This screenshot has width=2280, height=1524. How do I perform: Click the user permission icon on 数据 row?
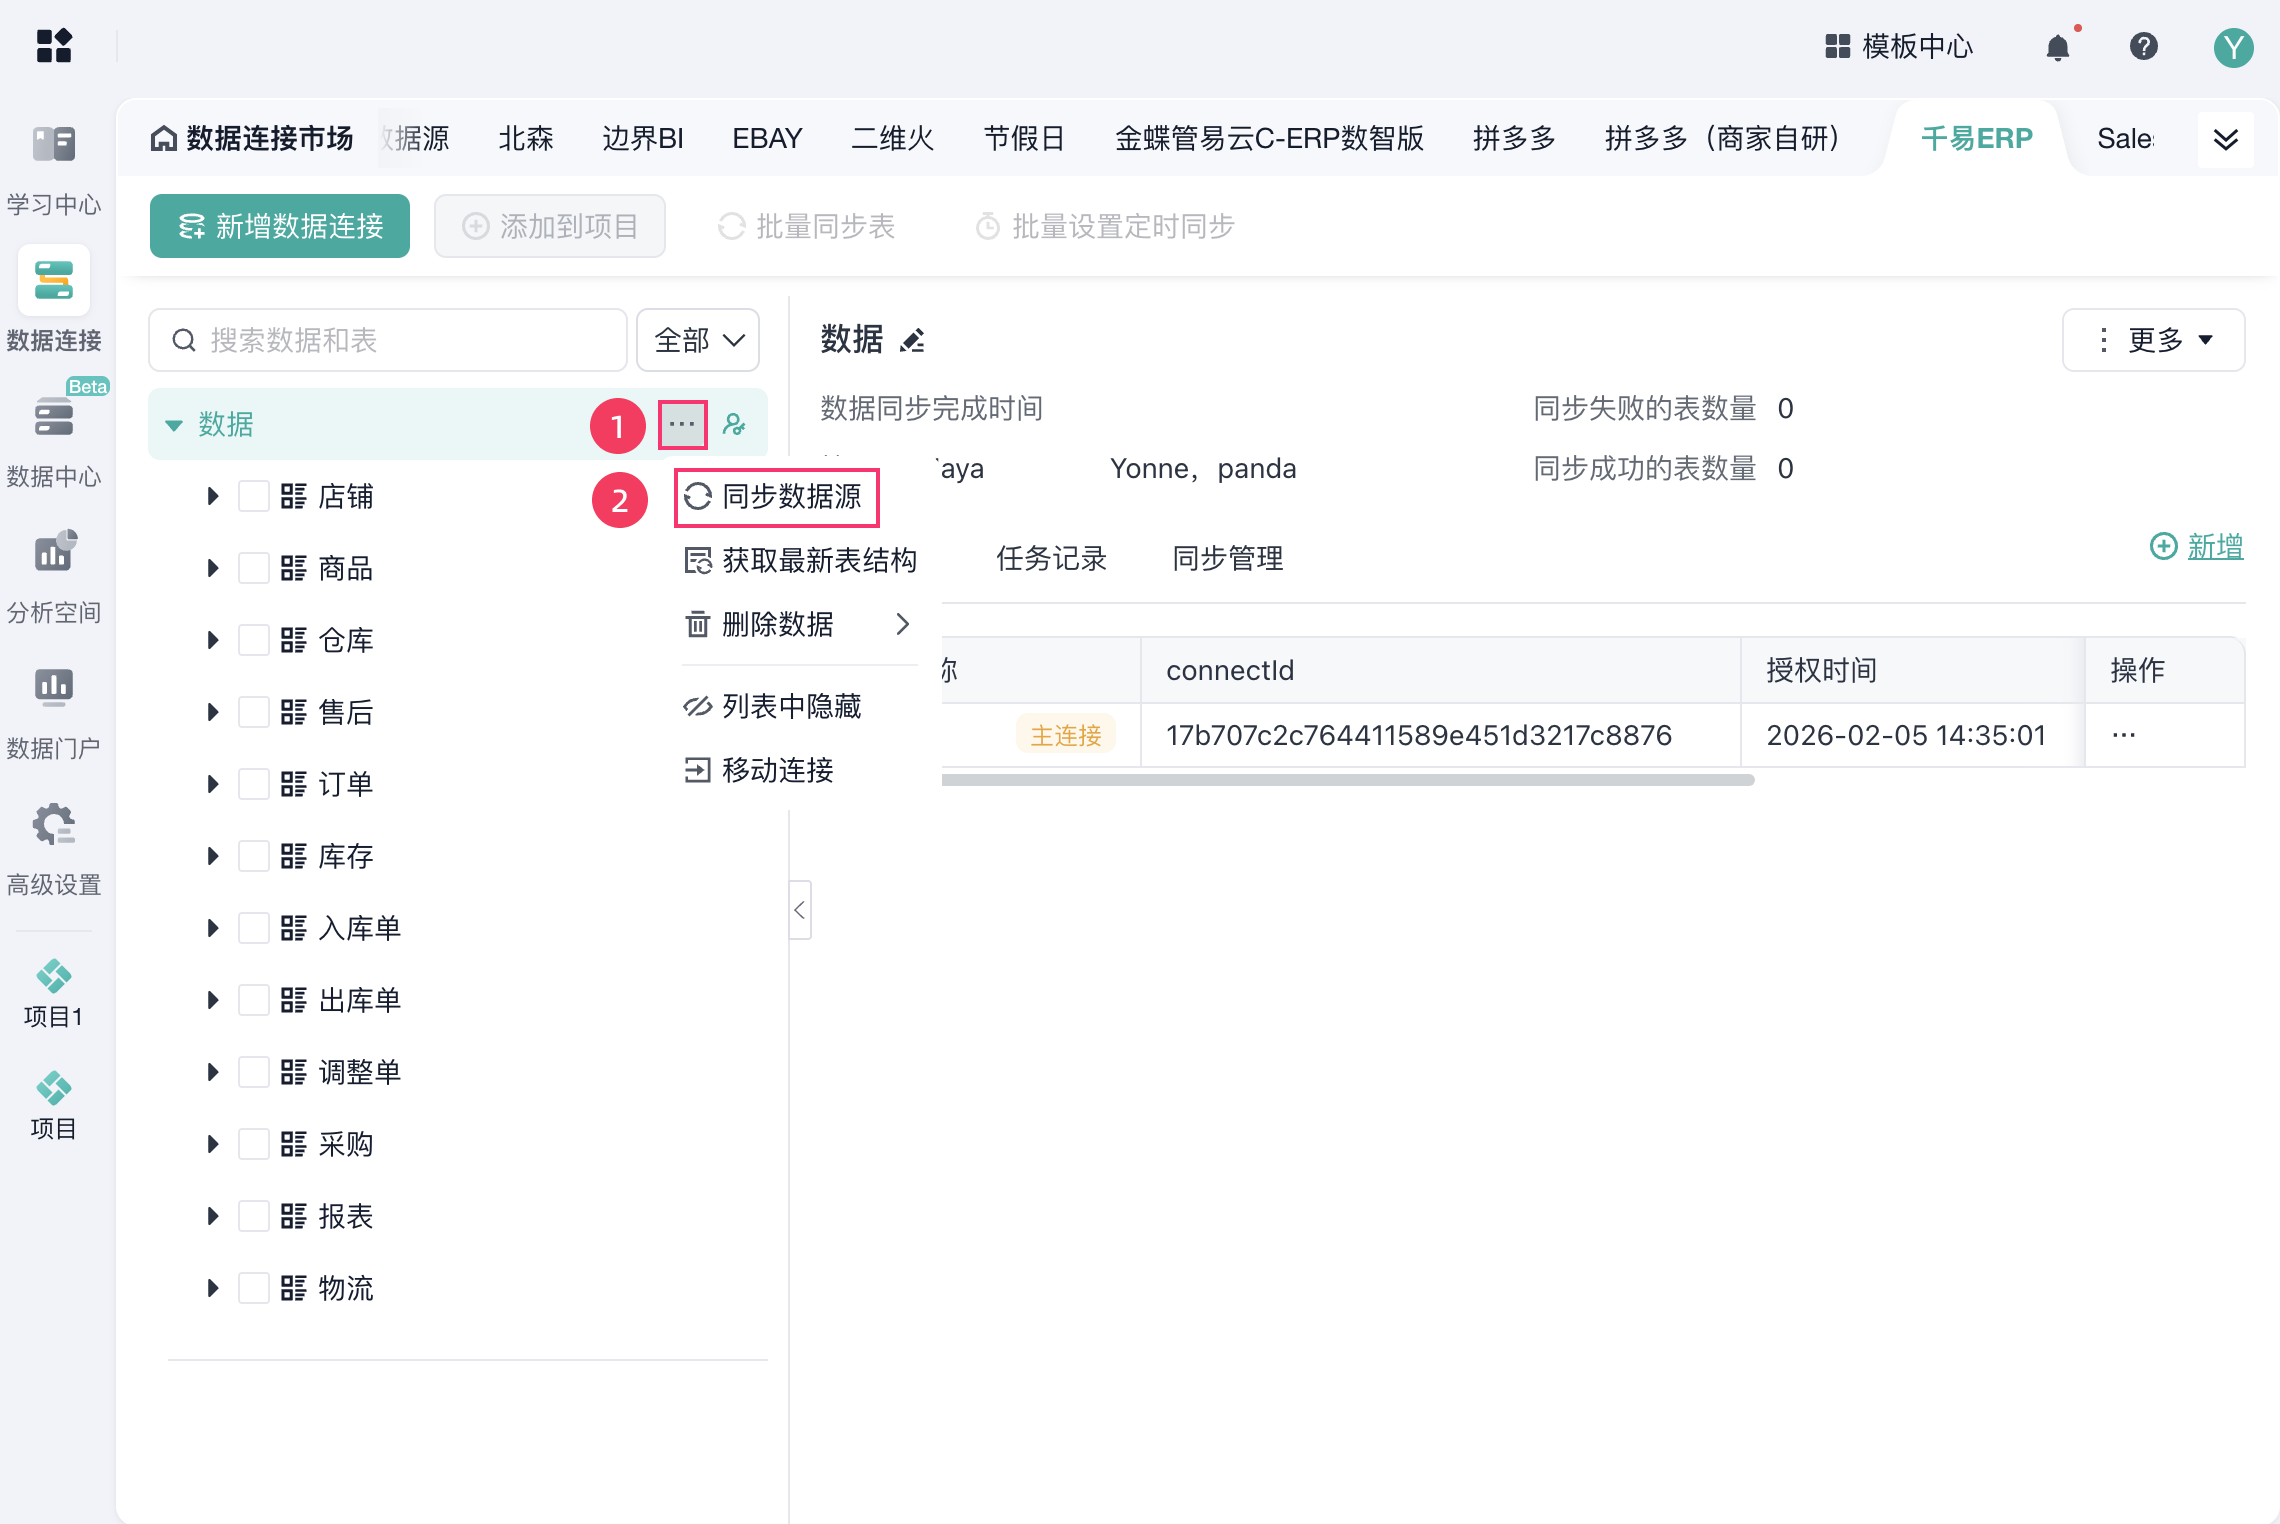[x=735, y=425]
